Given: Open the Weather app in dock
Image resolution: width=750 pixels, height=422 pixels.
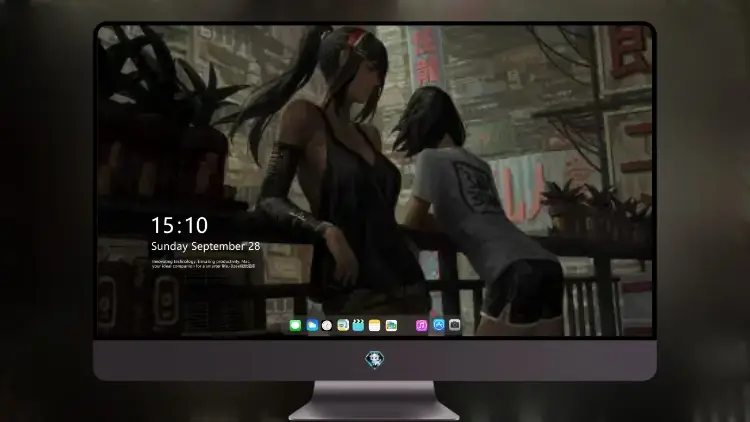Looking at the screenshot, I should 312,325.
